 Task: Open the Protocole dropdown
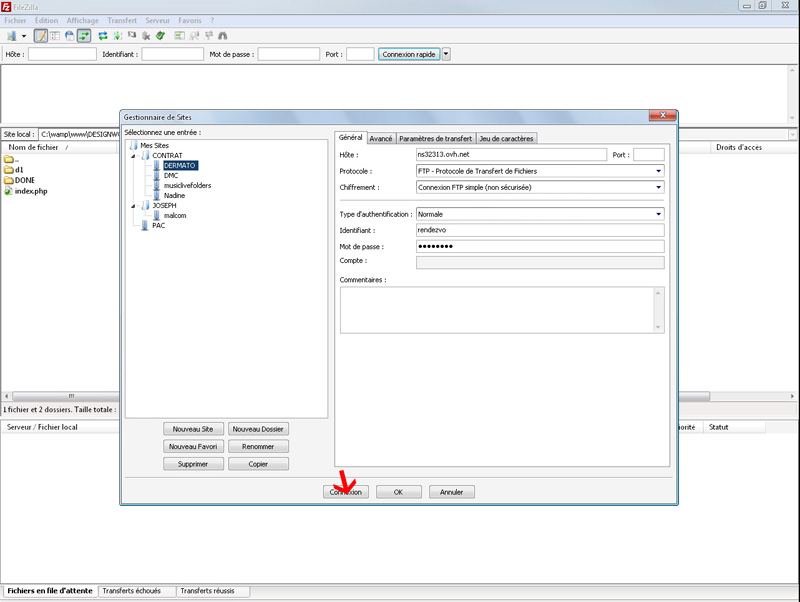click(540, 171)
